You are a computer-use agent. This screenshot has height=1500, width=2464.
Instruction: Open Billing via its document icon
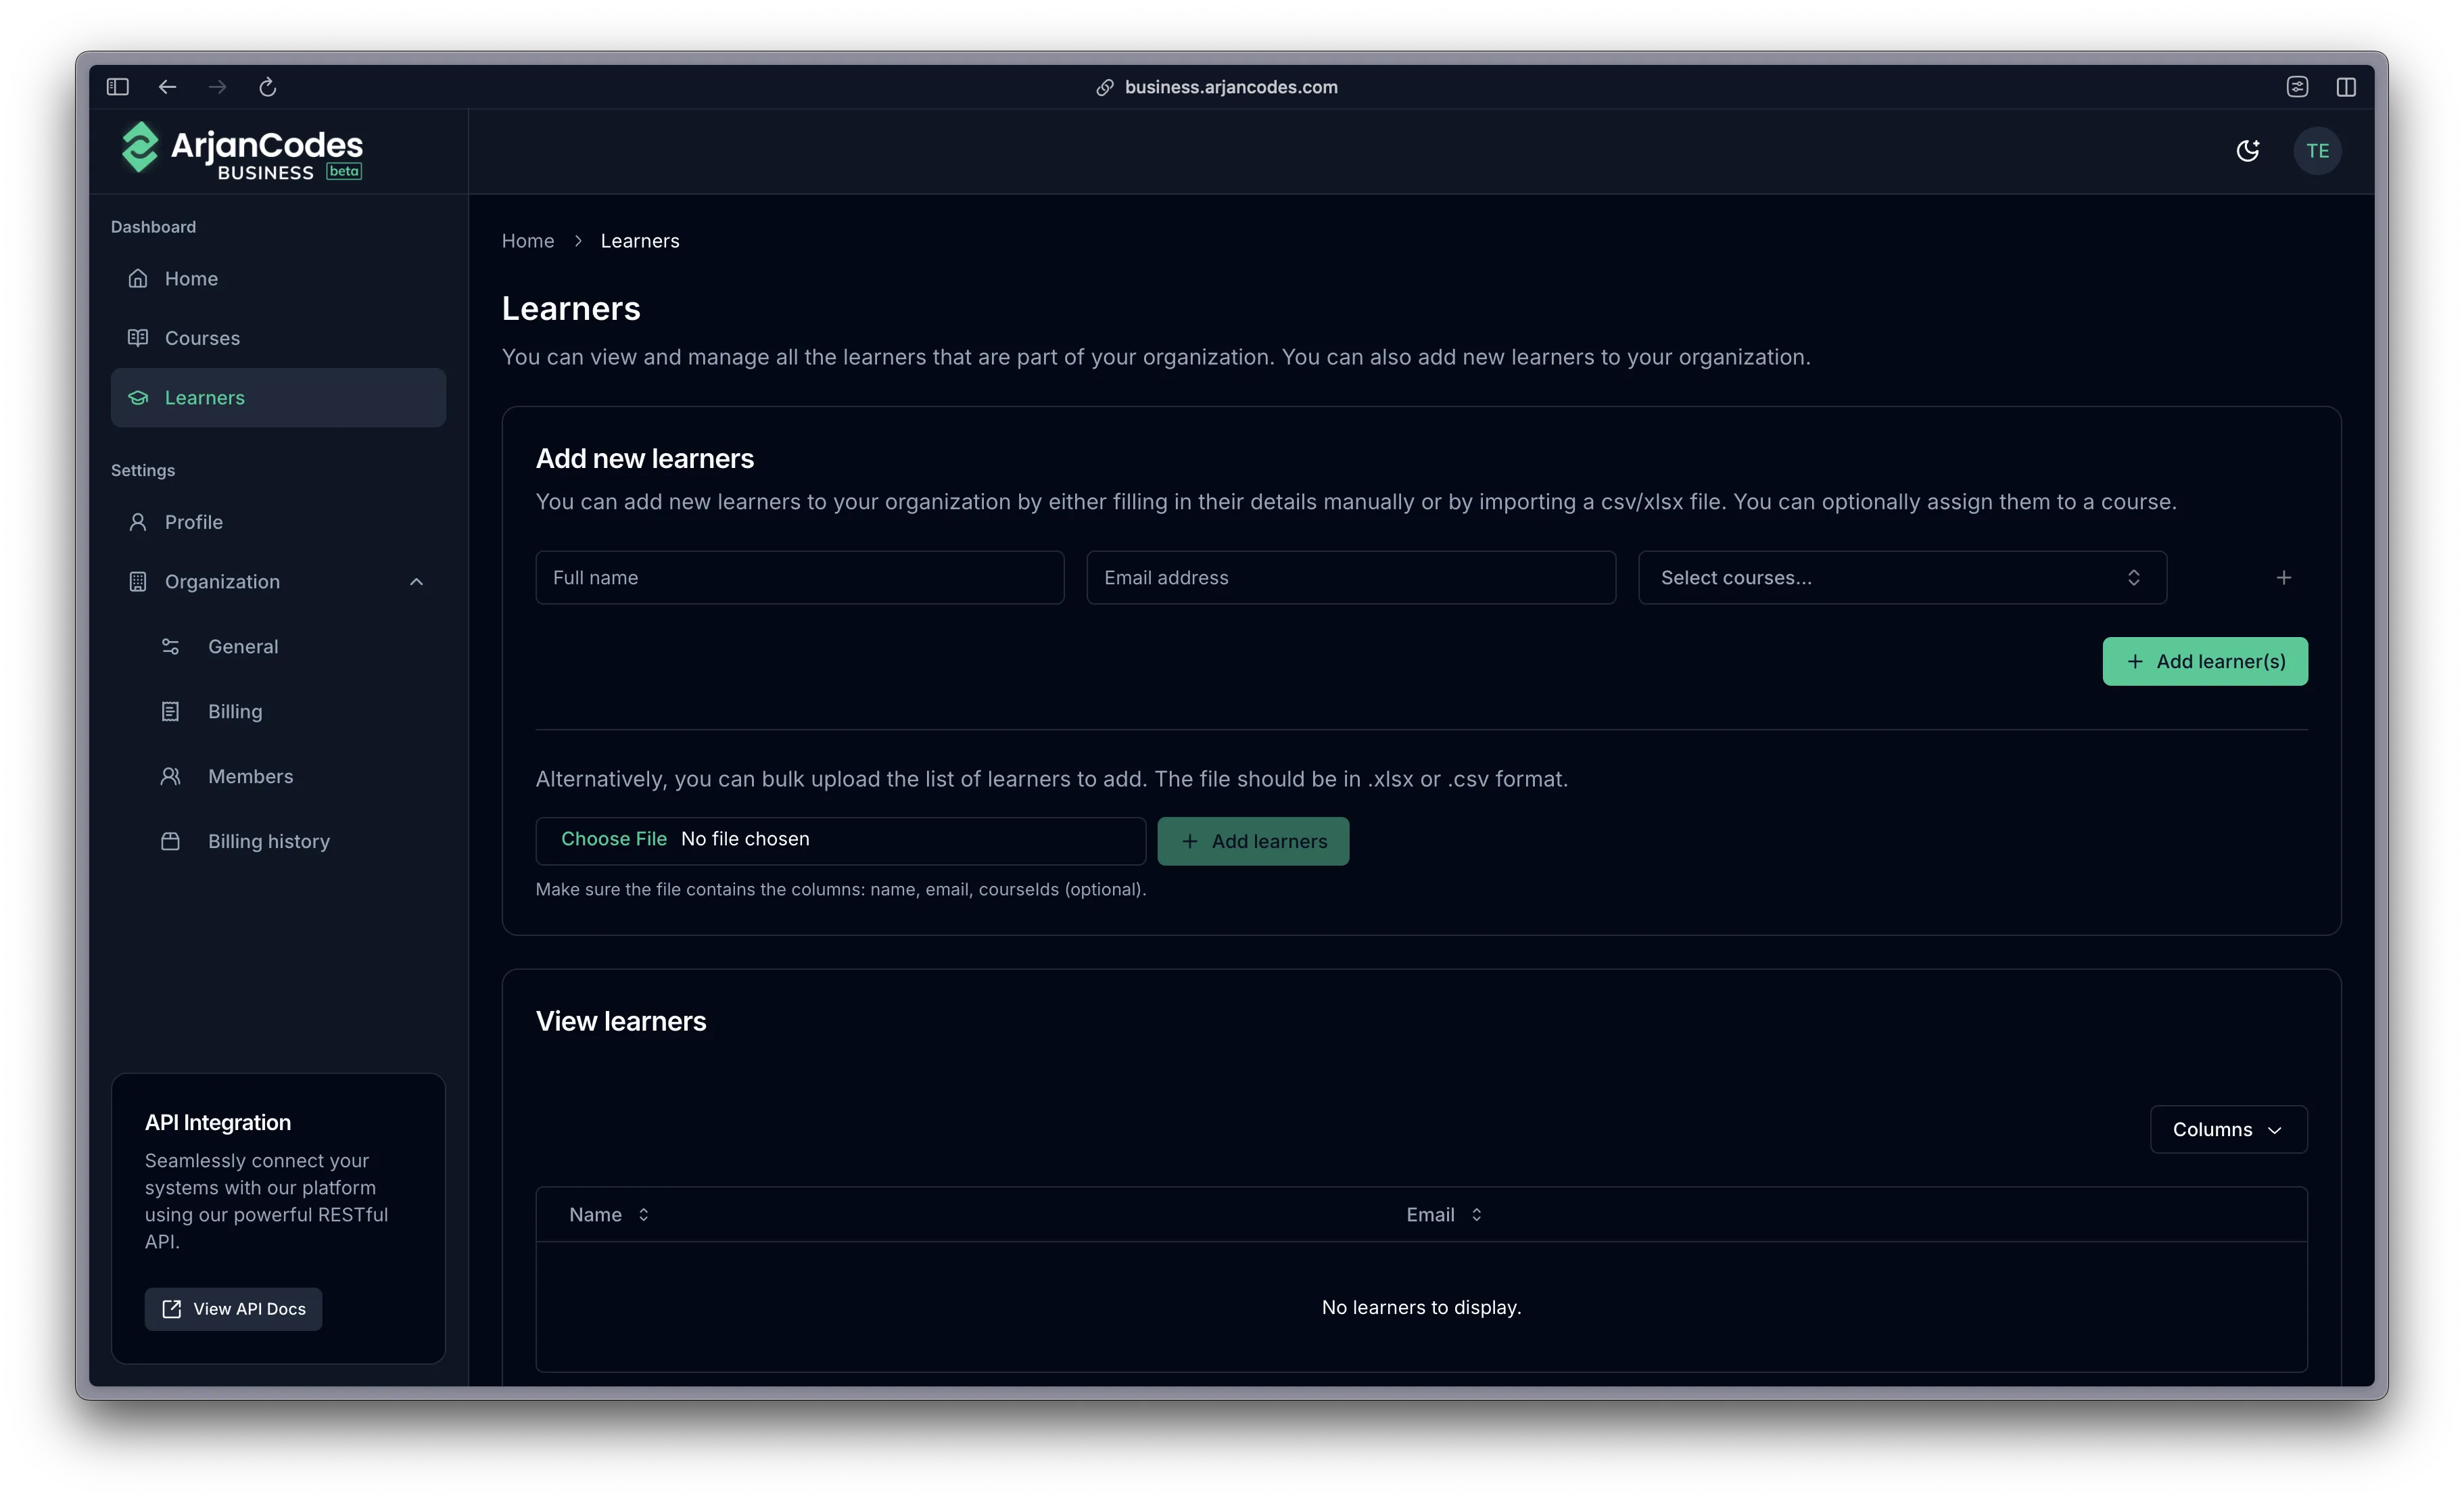coord(171,711)
